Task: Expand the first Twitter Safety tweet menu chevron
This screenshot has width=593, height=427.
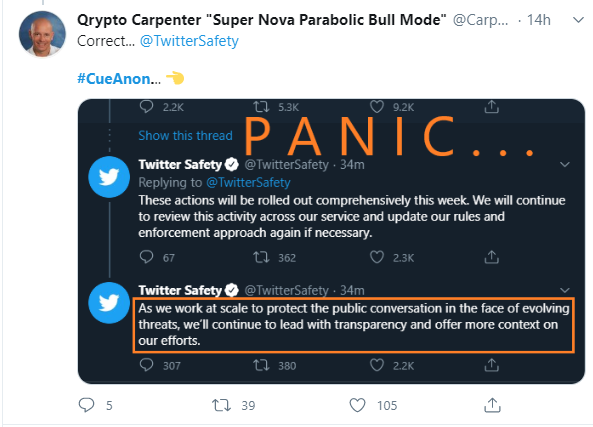Action: click(565, 165)
